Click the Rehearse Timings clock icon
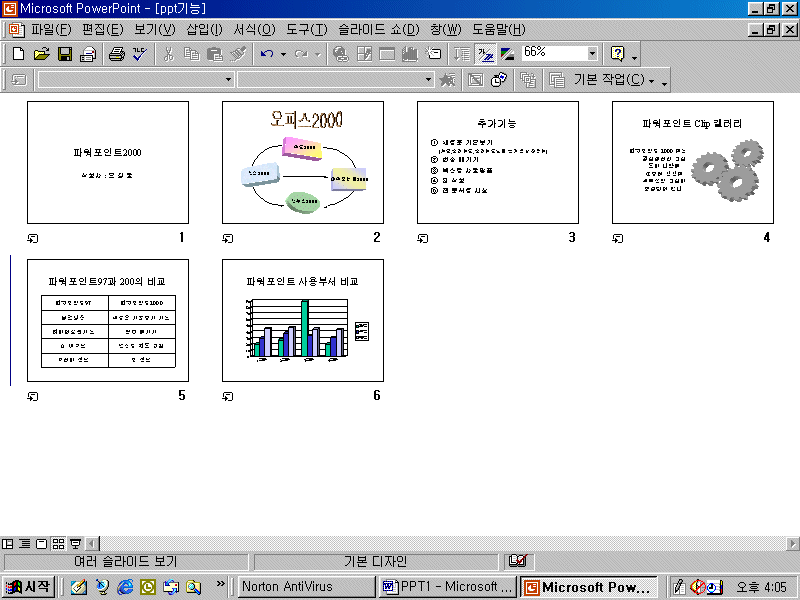800x600 pixels. pos(498,80)
